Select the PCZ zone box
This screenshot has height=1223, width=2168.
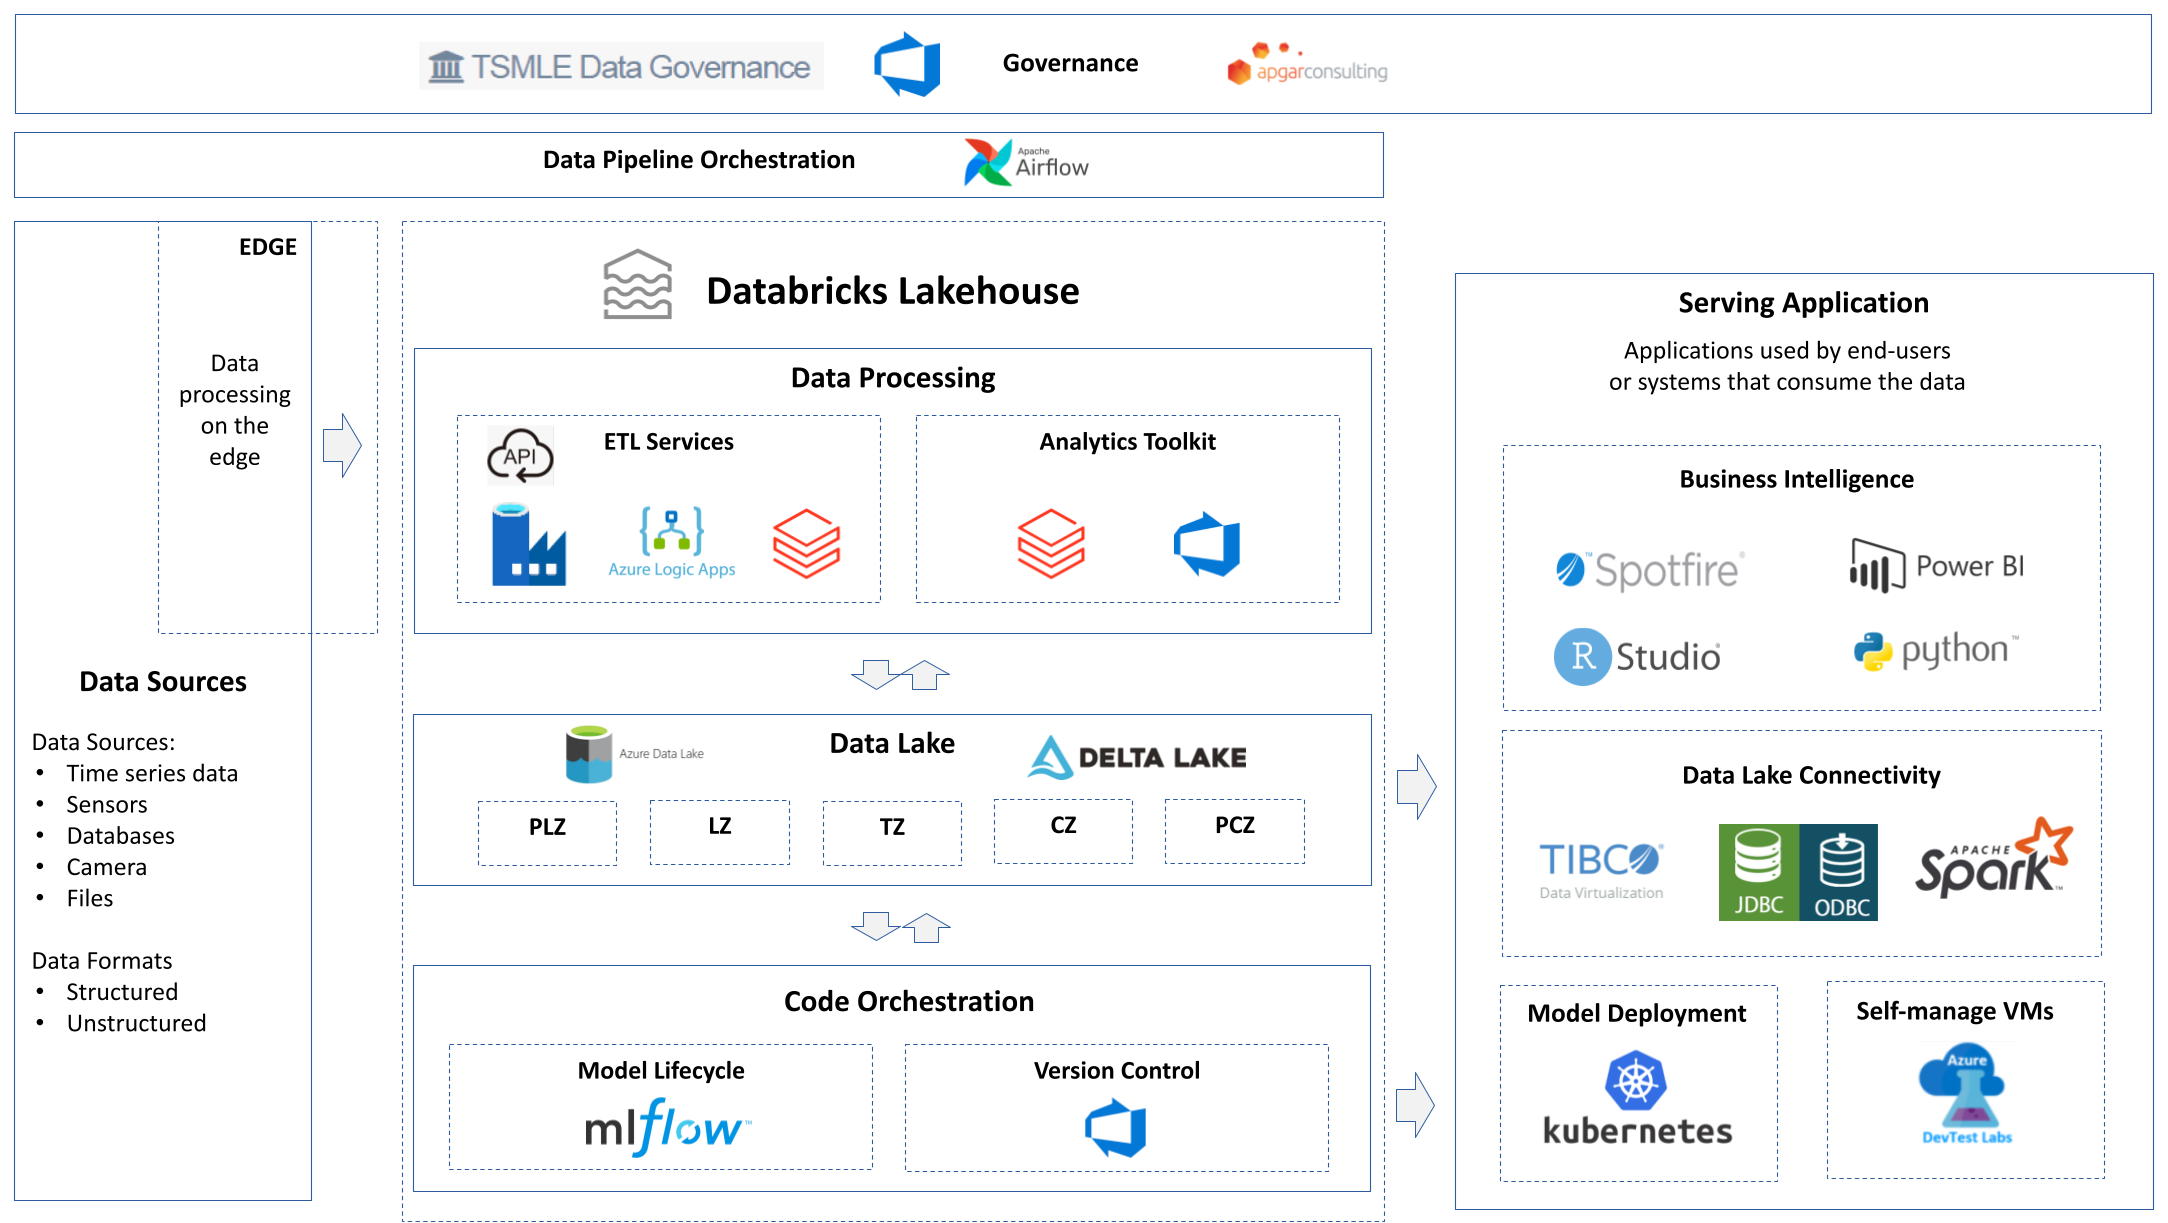(1234, 830)
